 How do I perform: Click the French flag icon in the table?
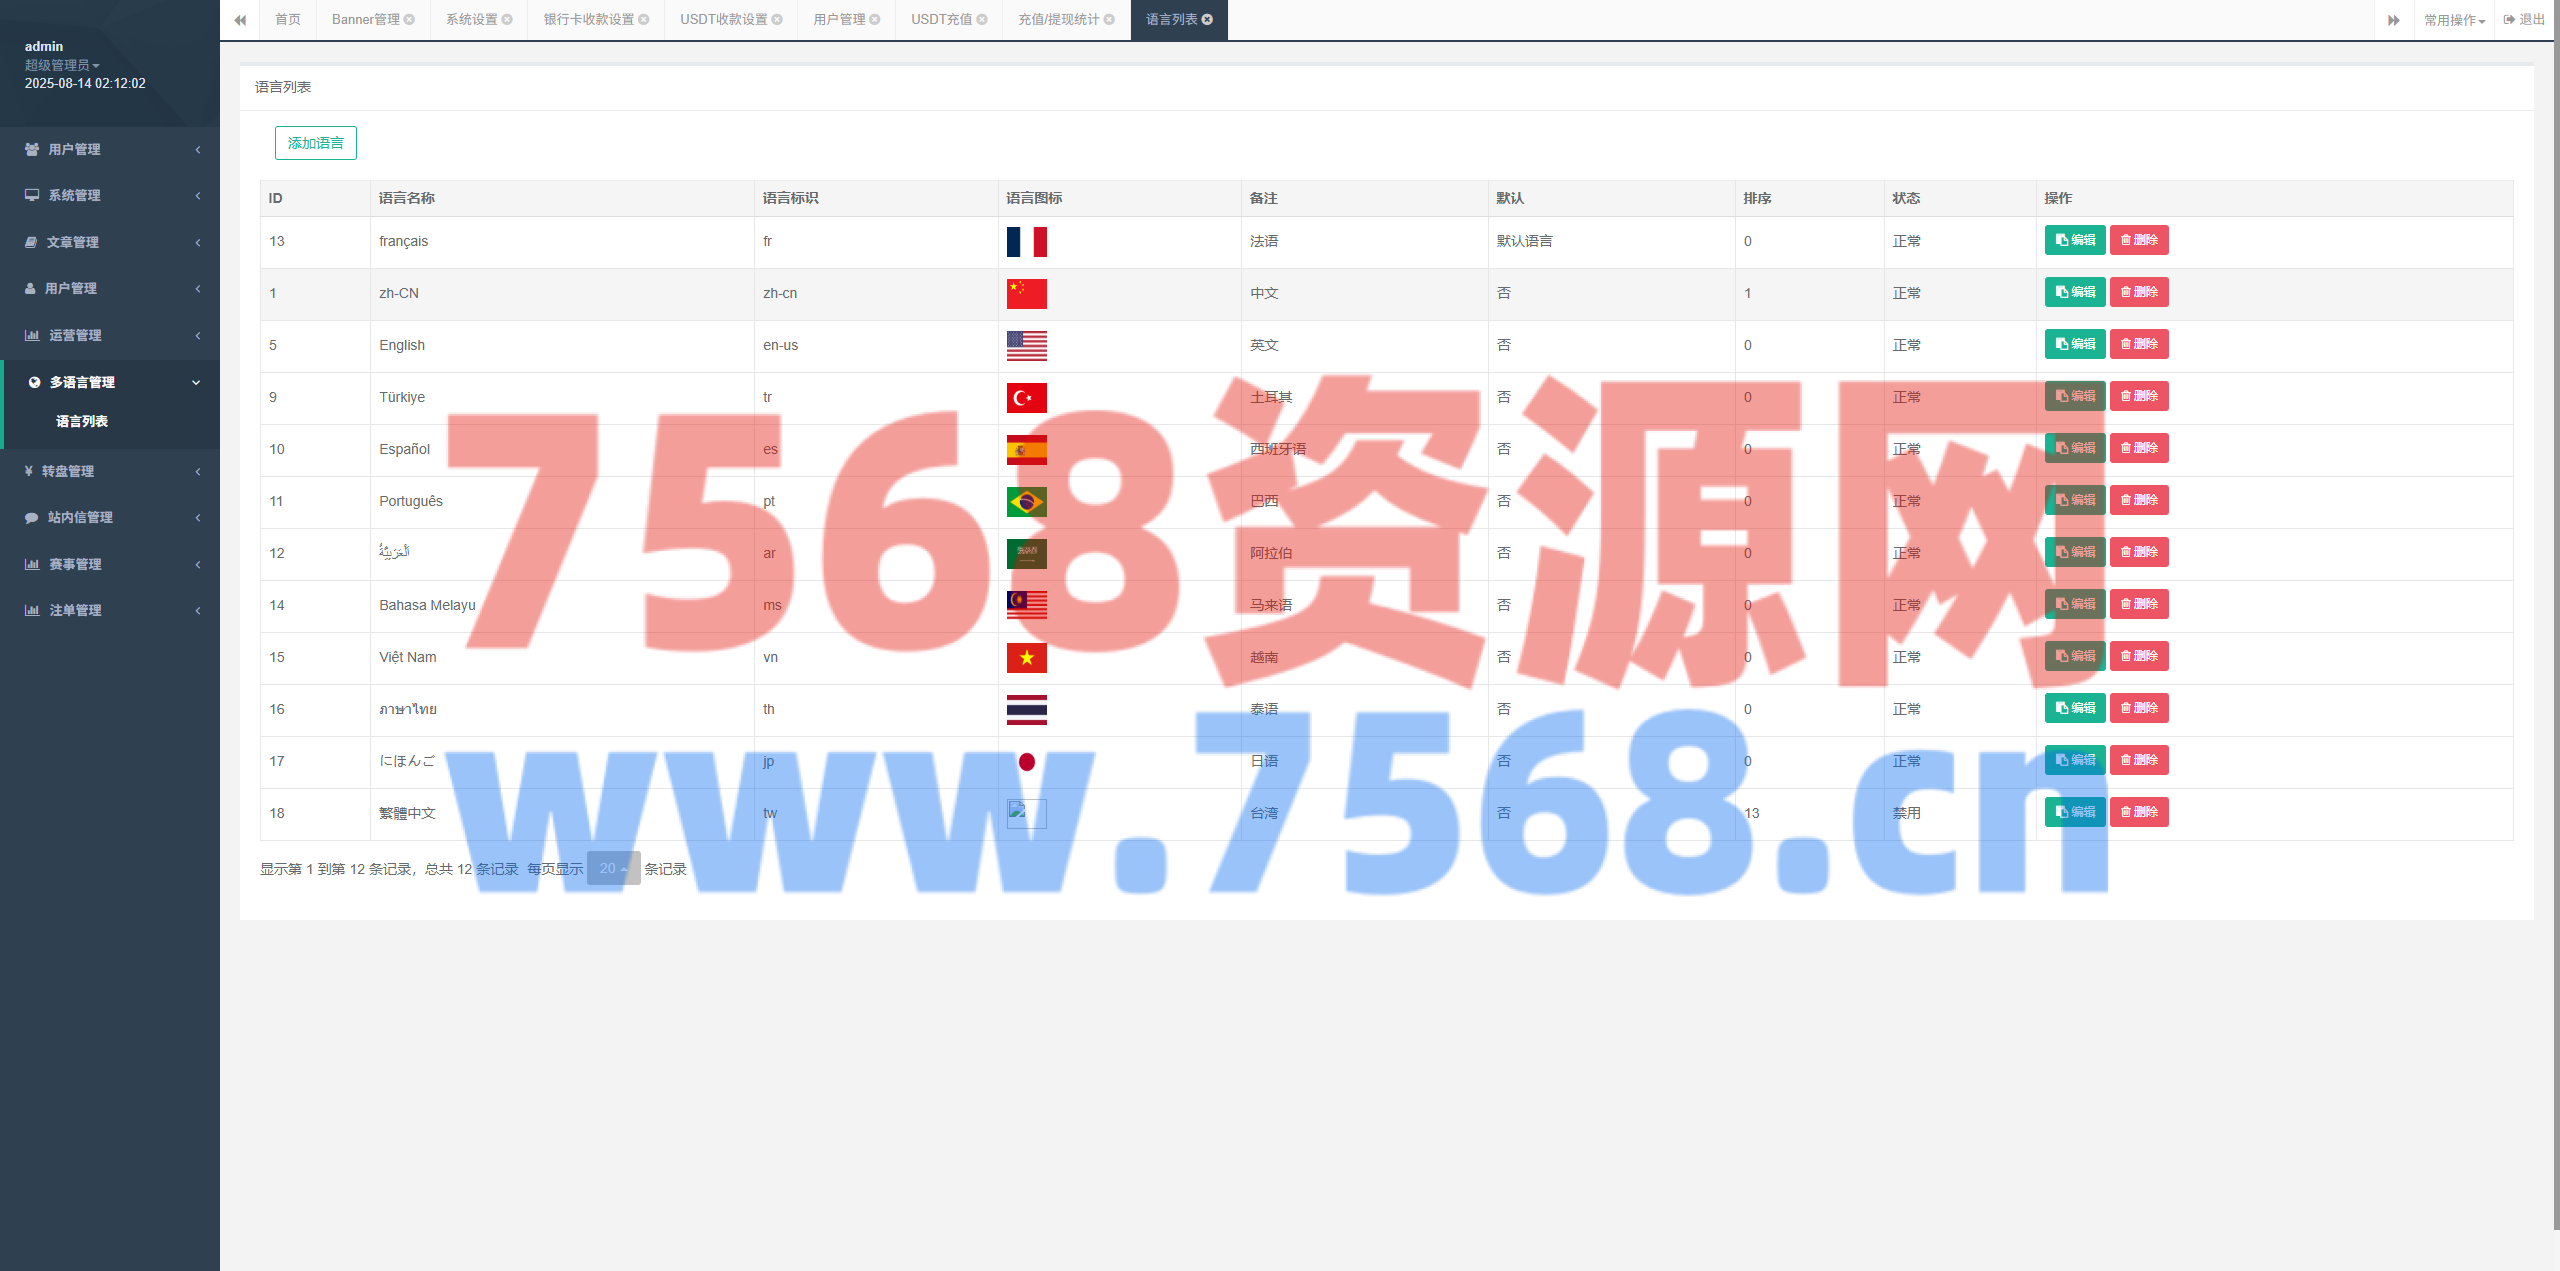1026,241
